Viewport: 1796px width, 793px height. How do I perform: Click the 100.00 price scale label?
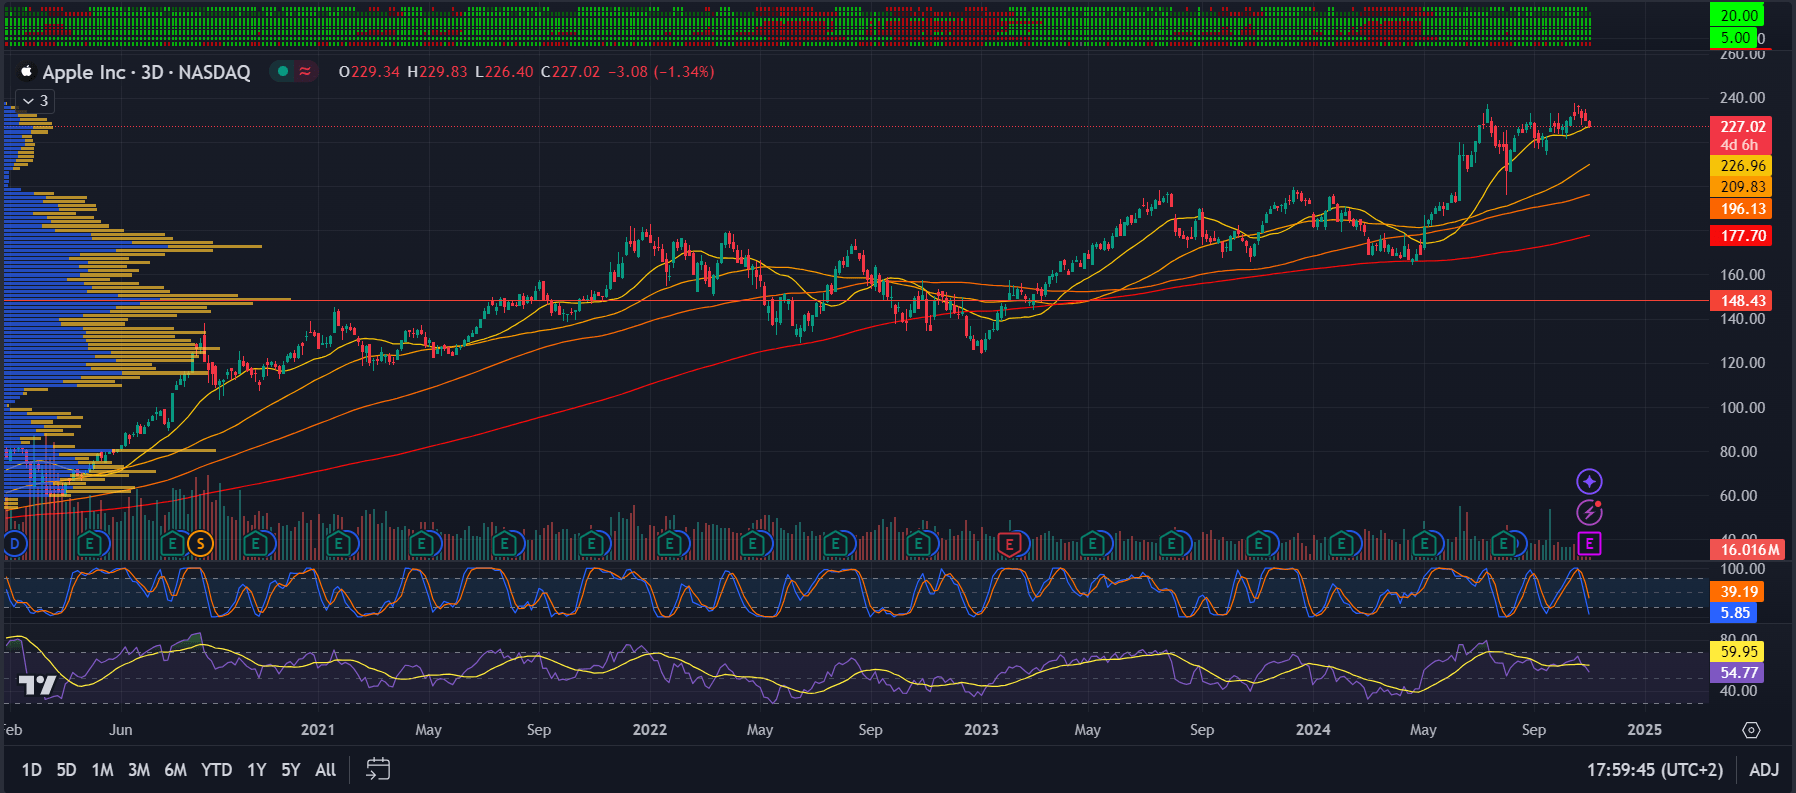point(1742,407)
